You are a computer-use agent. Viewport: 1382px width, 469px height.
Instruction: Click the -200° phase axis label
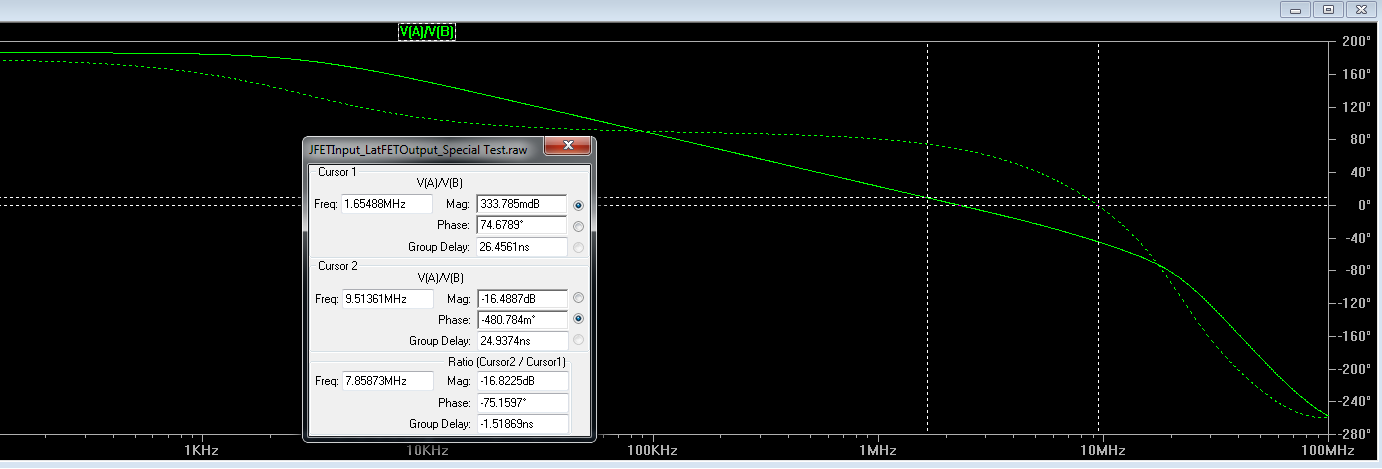[x=1354, y=369]
